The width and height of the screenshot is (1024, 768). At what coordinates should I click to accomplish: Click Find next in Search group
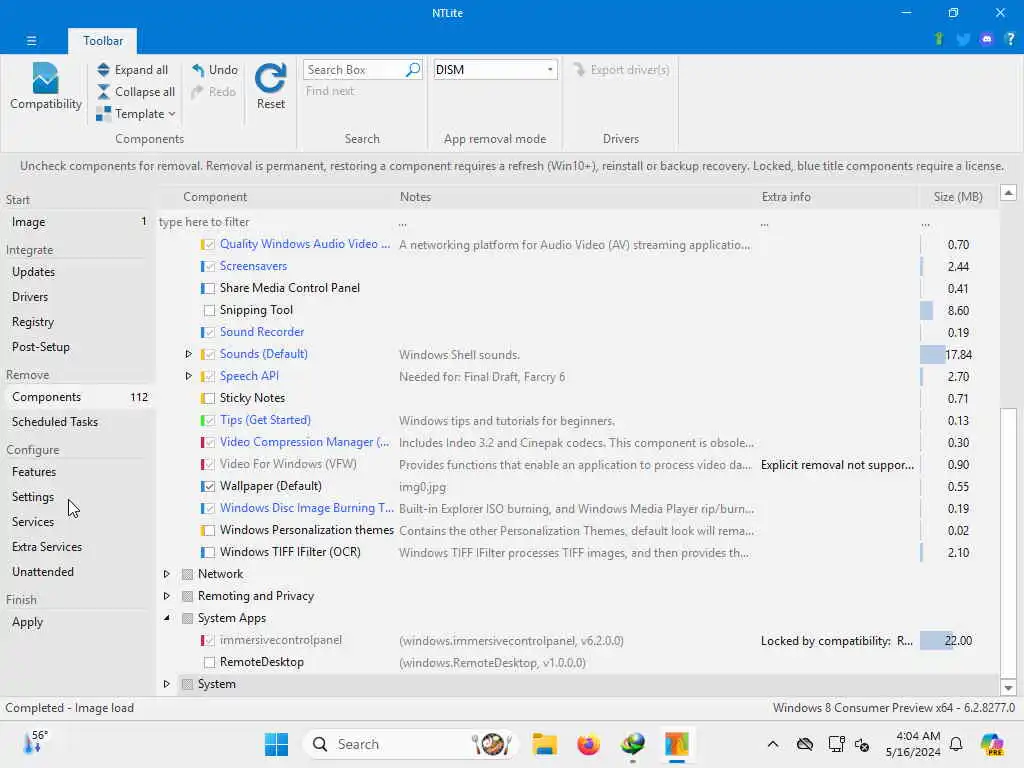[x=330, y=91]
